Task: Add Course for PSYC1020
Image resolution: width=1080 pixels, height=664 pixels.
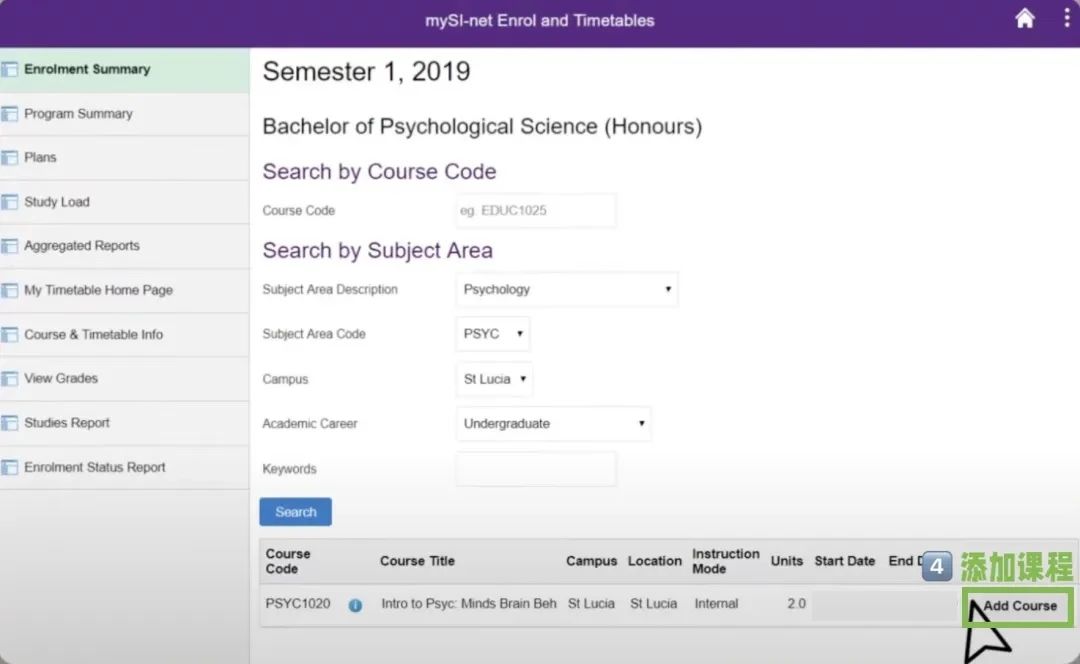Action: 1018,606
